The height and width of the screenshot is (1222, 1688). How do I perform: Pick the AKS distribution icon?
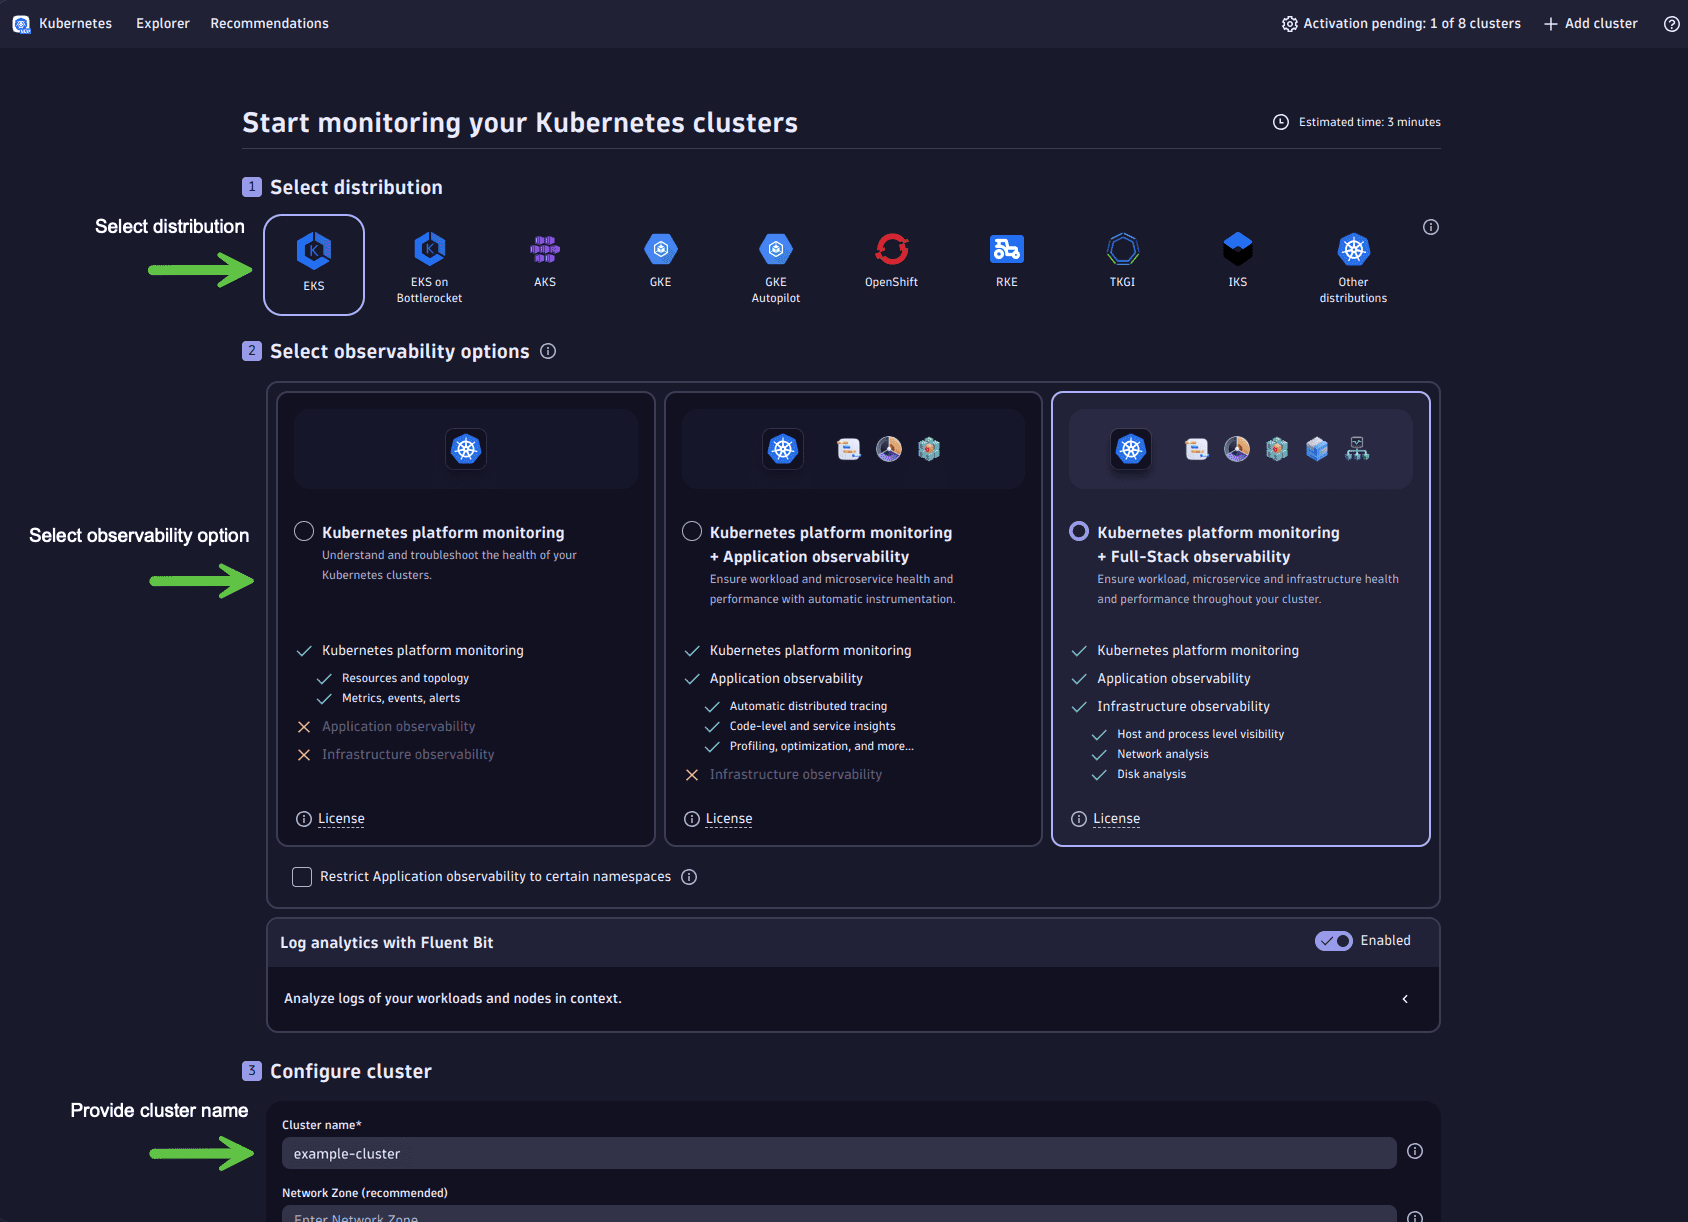pos(545,249)
